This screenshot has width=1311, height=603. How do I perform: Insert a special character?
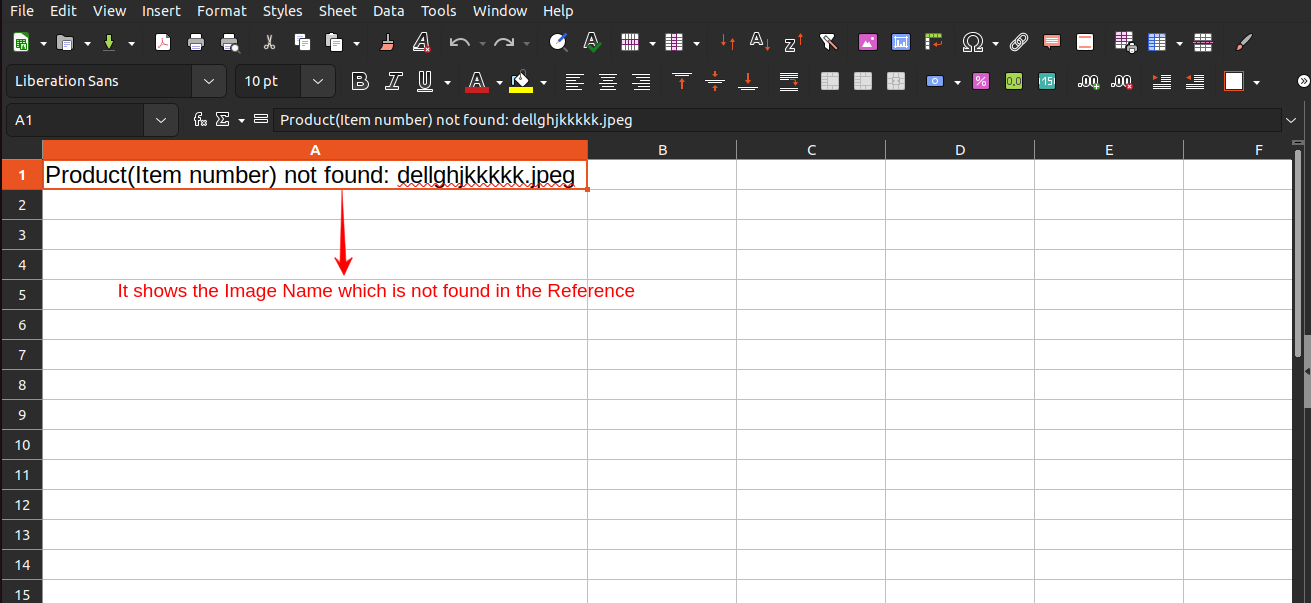point(973,41)
